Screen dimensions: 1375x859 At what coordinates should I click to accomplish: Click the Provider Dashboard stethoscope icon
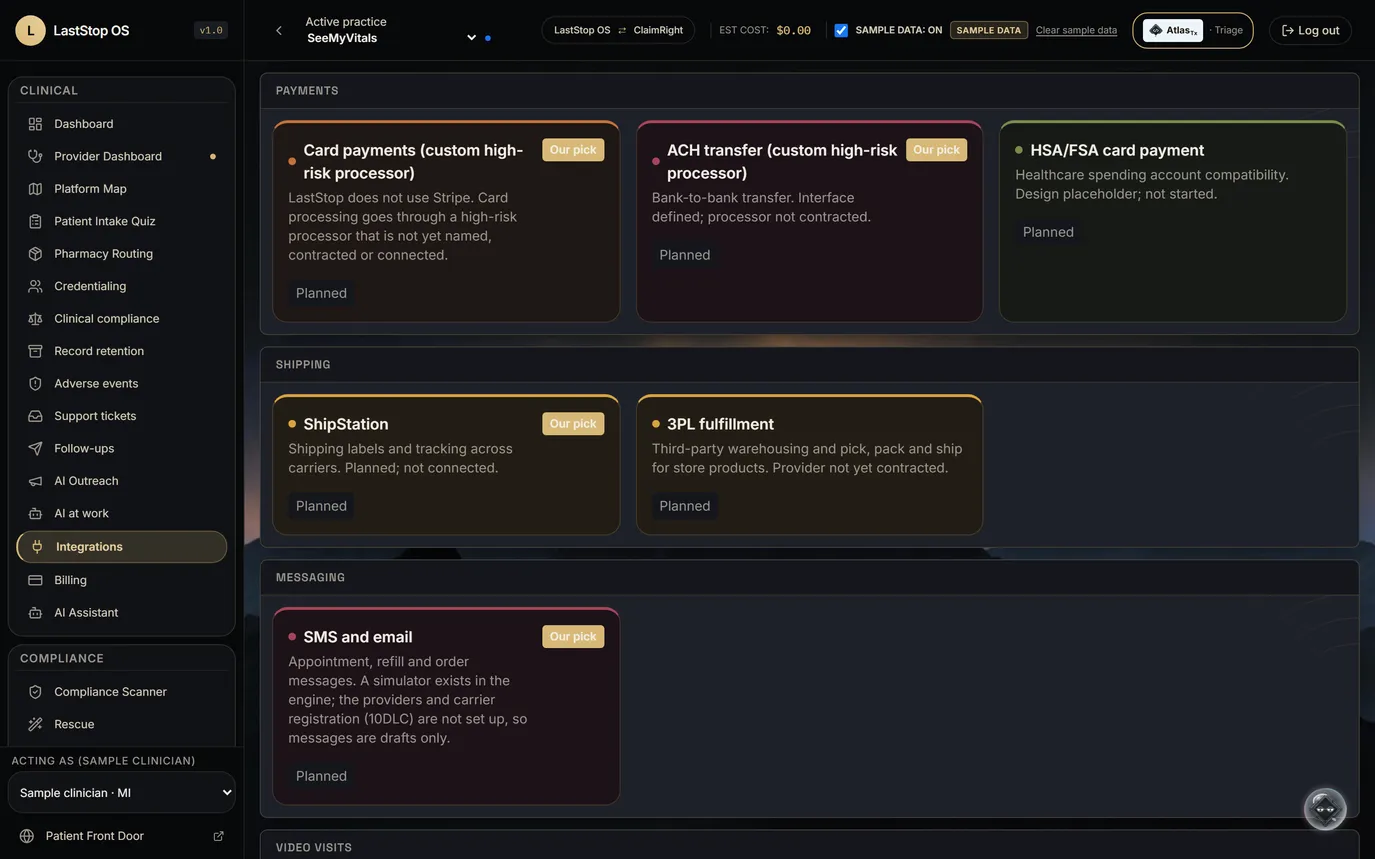coord(35,156)
